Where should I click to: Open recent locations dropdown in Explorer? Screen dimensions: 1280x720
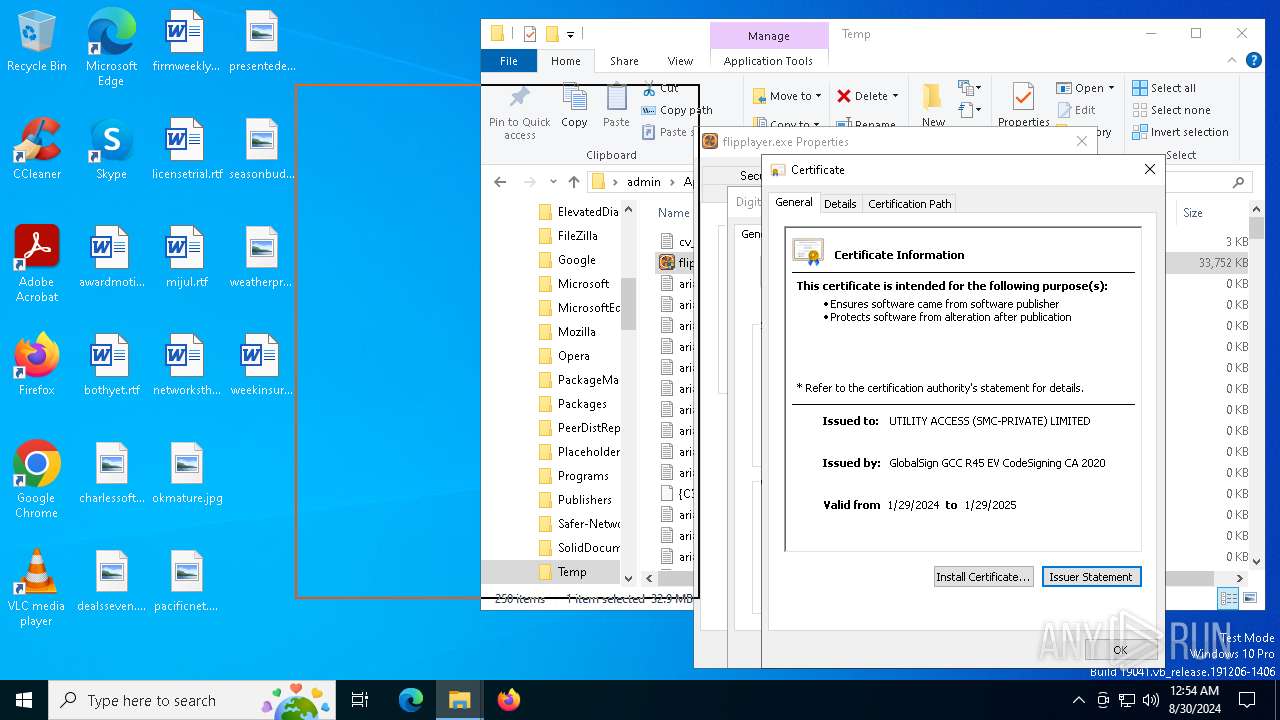[x=554, y=182]
